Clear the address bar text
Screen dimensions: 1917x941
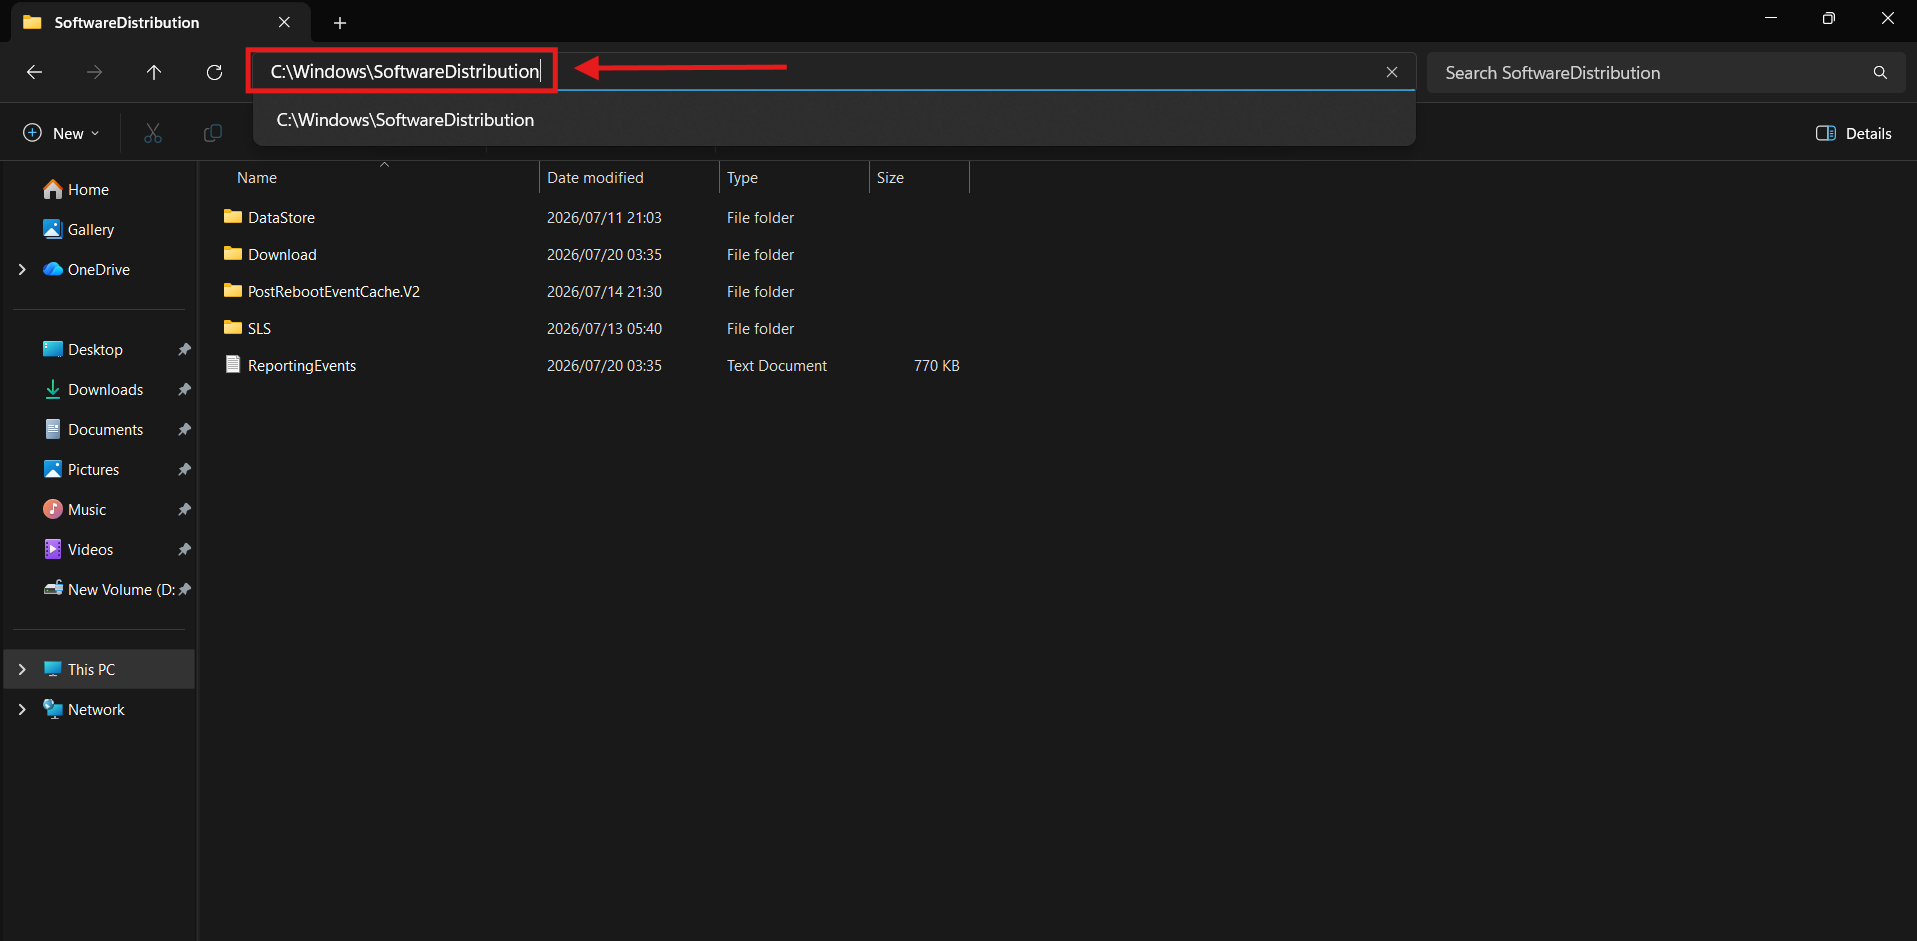(x=1392, y=72)
